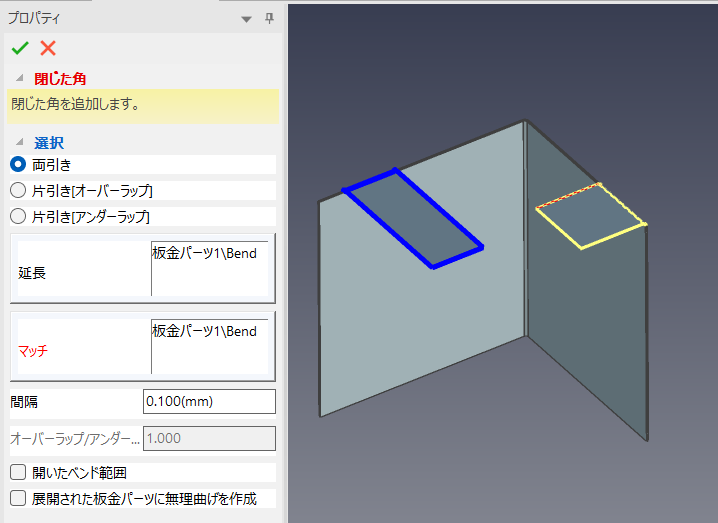Click the マッチ selection list box
The width and height of the screenshot is (718, 523).
point(210,346)
